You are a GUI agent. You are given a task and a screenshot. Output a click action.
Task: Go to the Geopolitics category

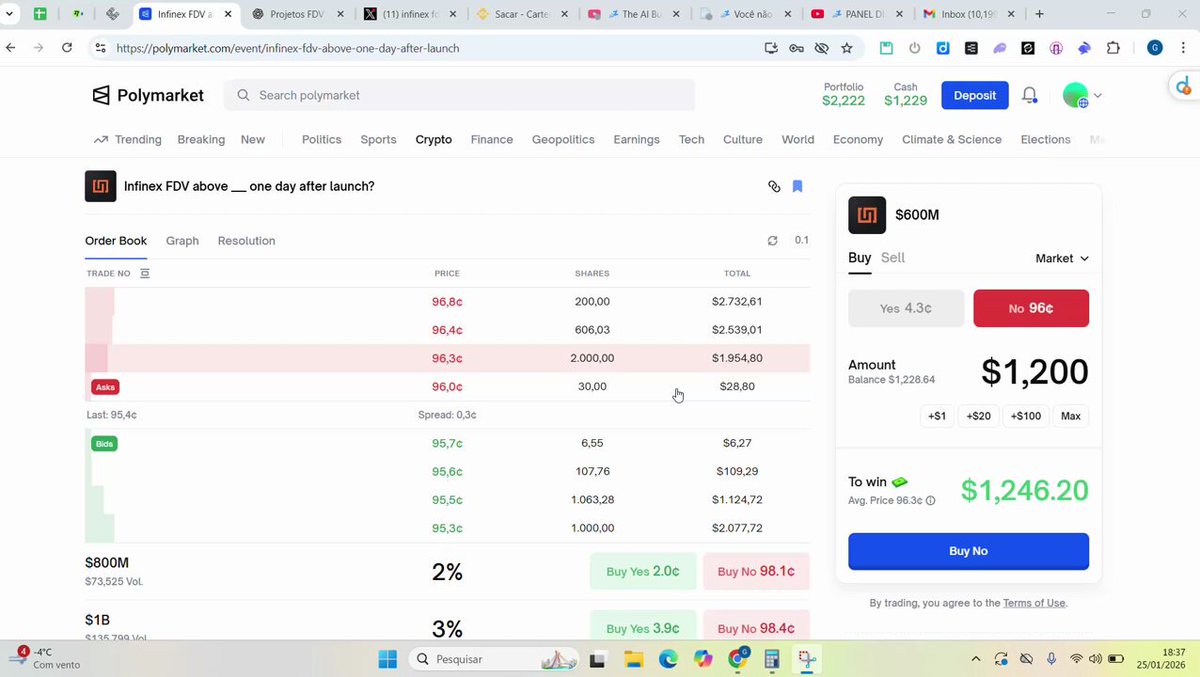(563, 140)
